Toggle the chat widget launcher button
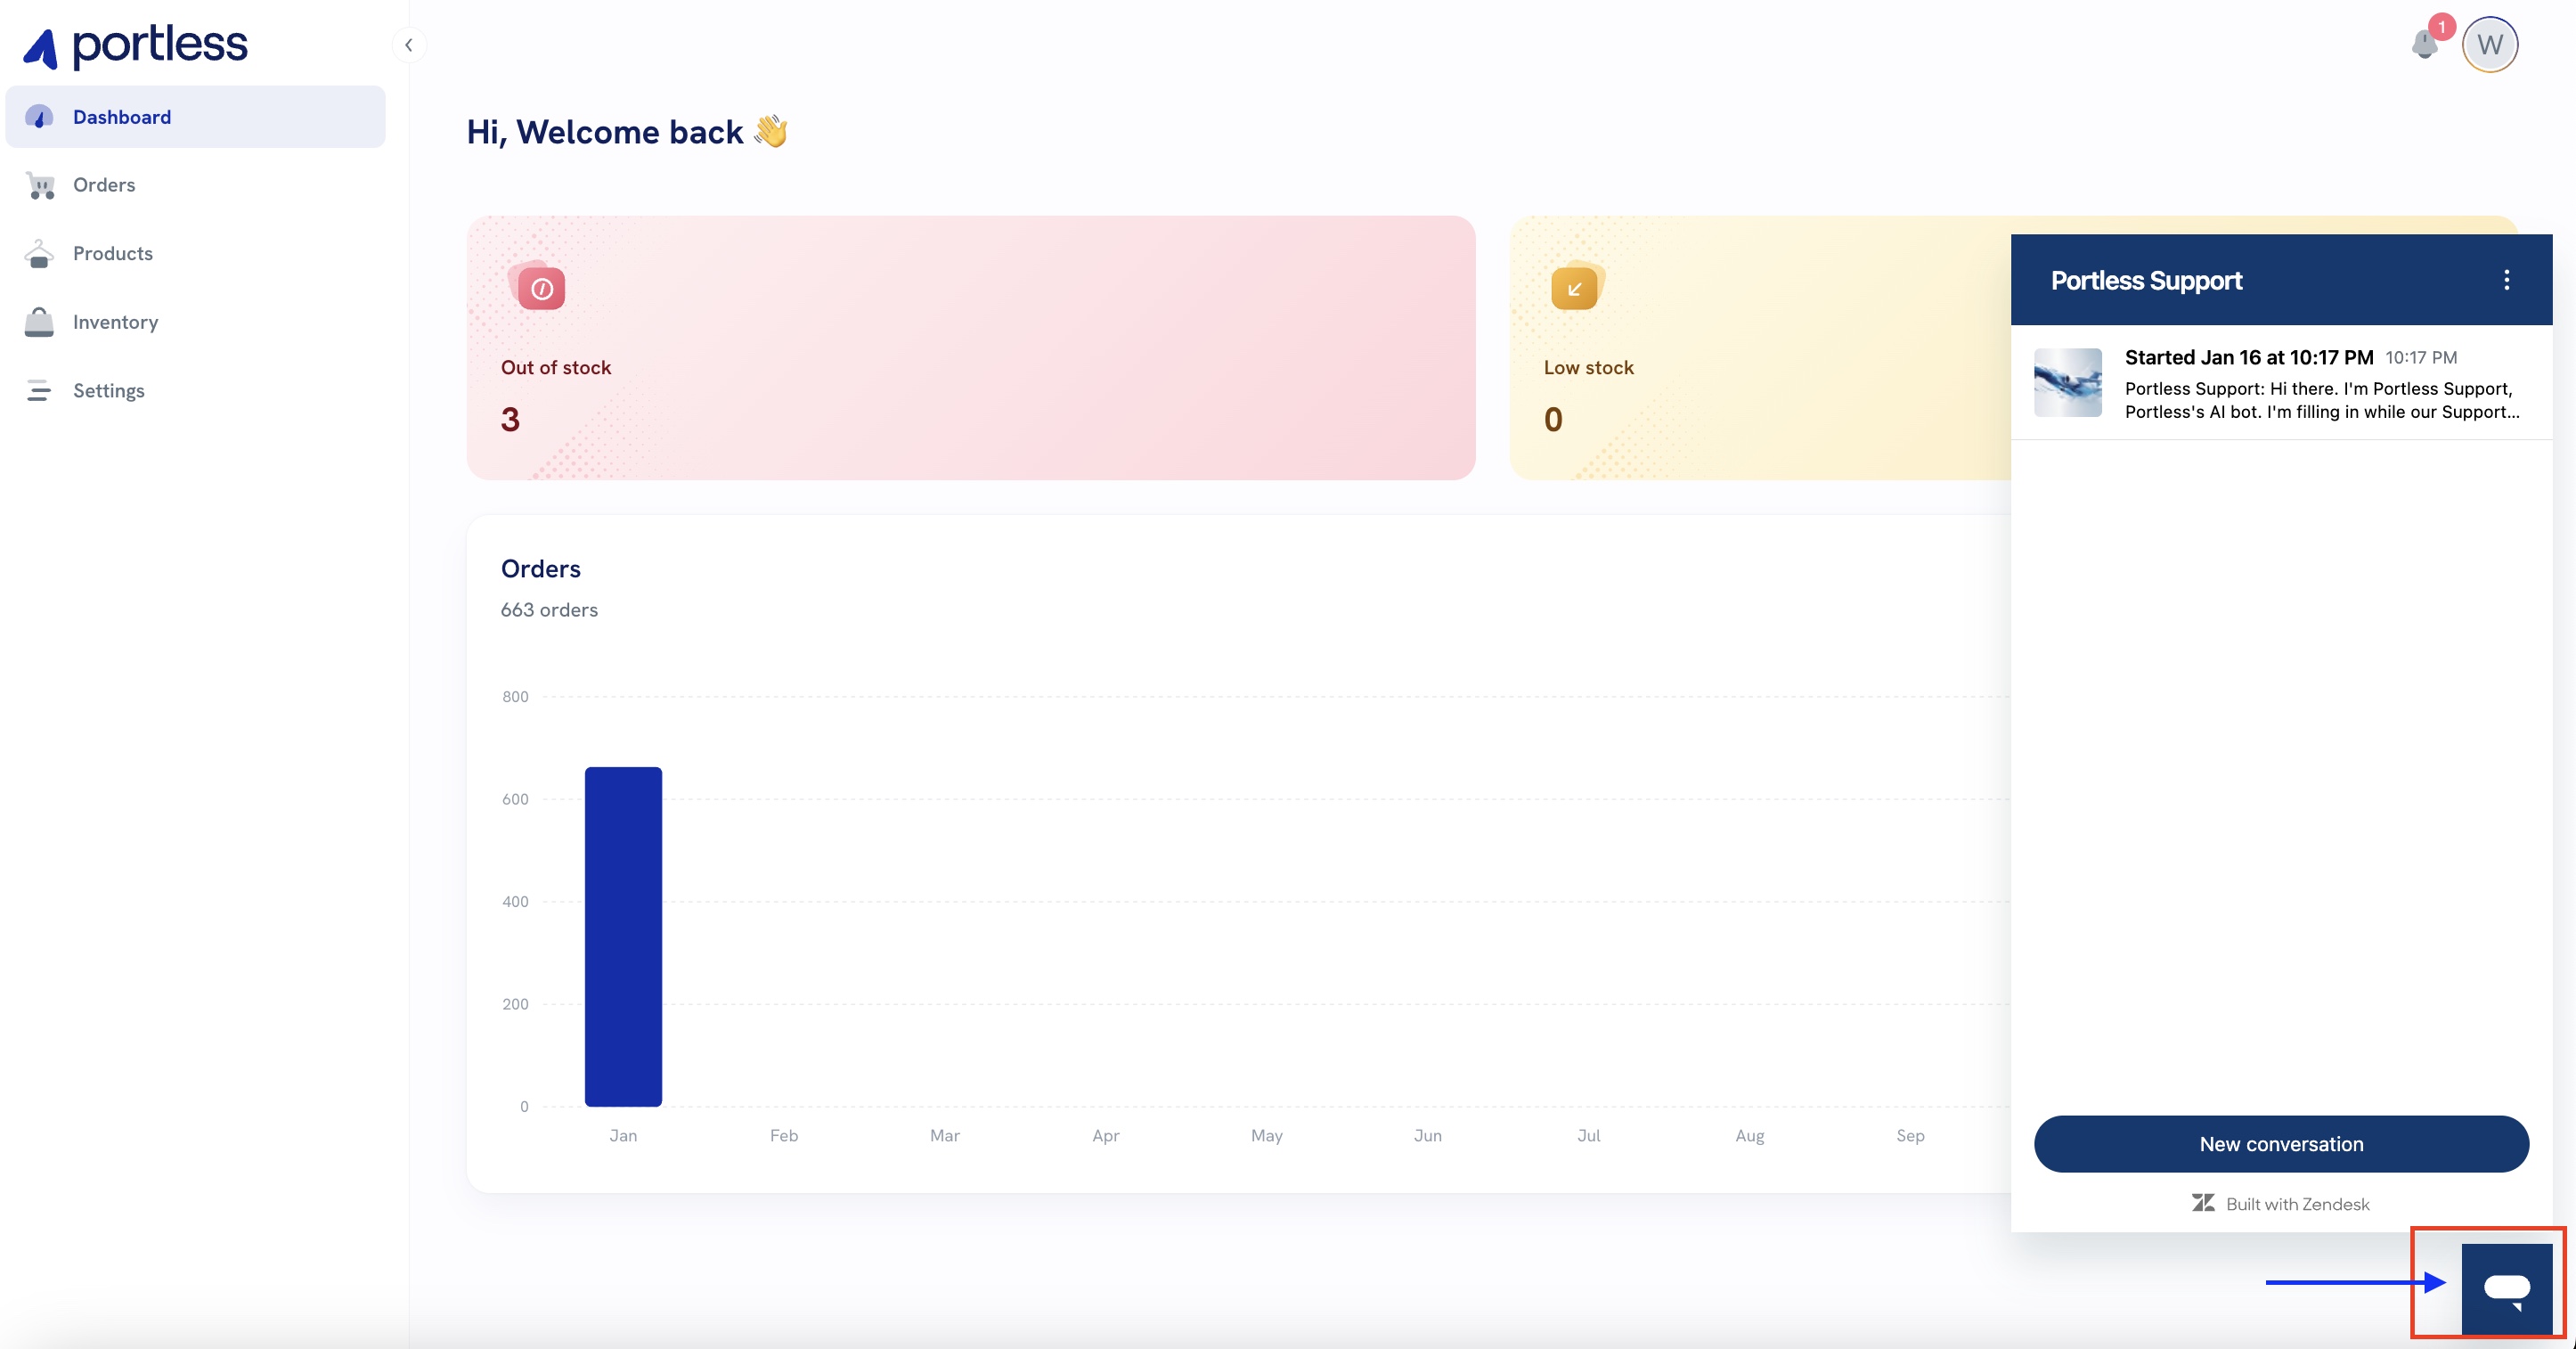This screenshot has width=2576, height=1349. click(x=2506, y=1288)
